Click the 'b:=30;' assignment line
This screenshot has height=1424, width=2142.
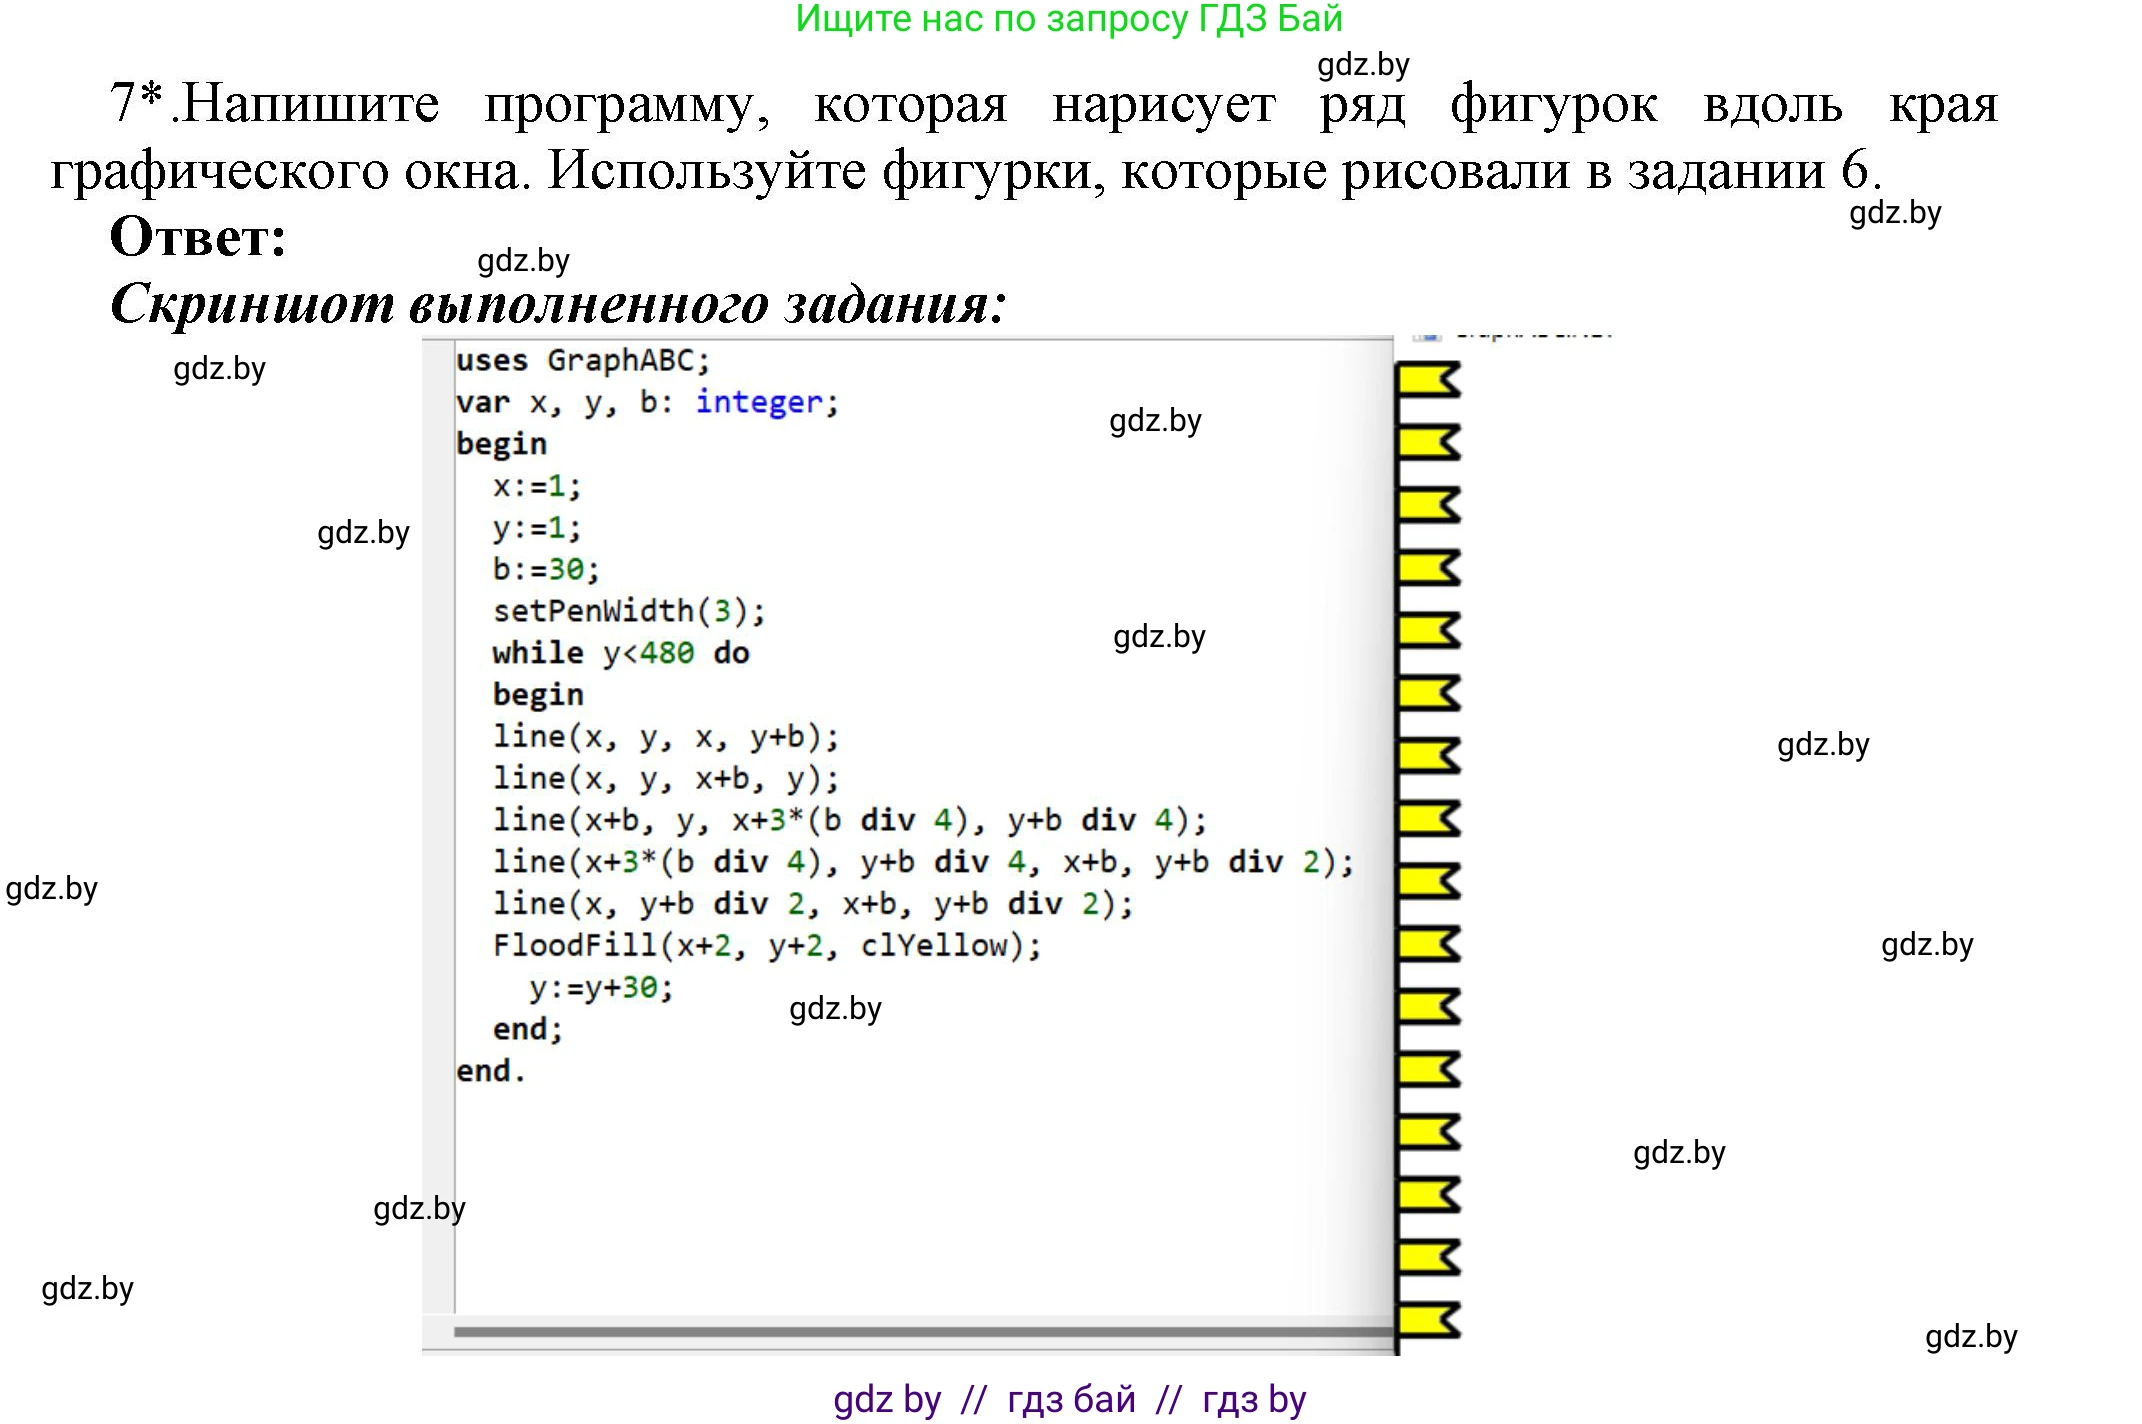pyautogui.click(x=545, y=569)
